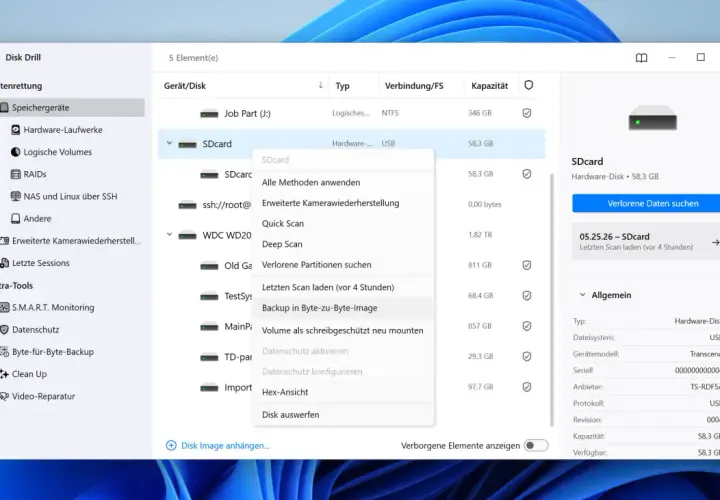Open Letzte Sessions in the sidebar
The width and height of the screenshot is (720, 500).
pos(37,263)
